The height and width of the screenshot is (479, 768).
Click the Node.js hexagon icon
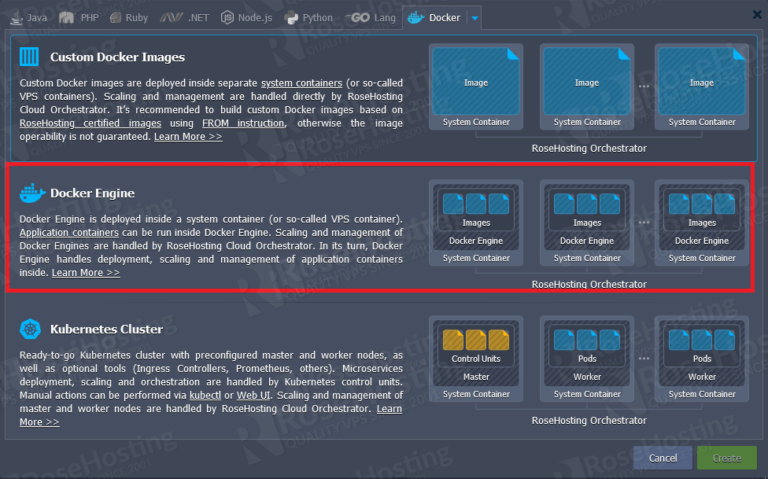(227, 18)
